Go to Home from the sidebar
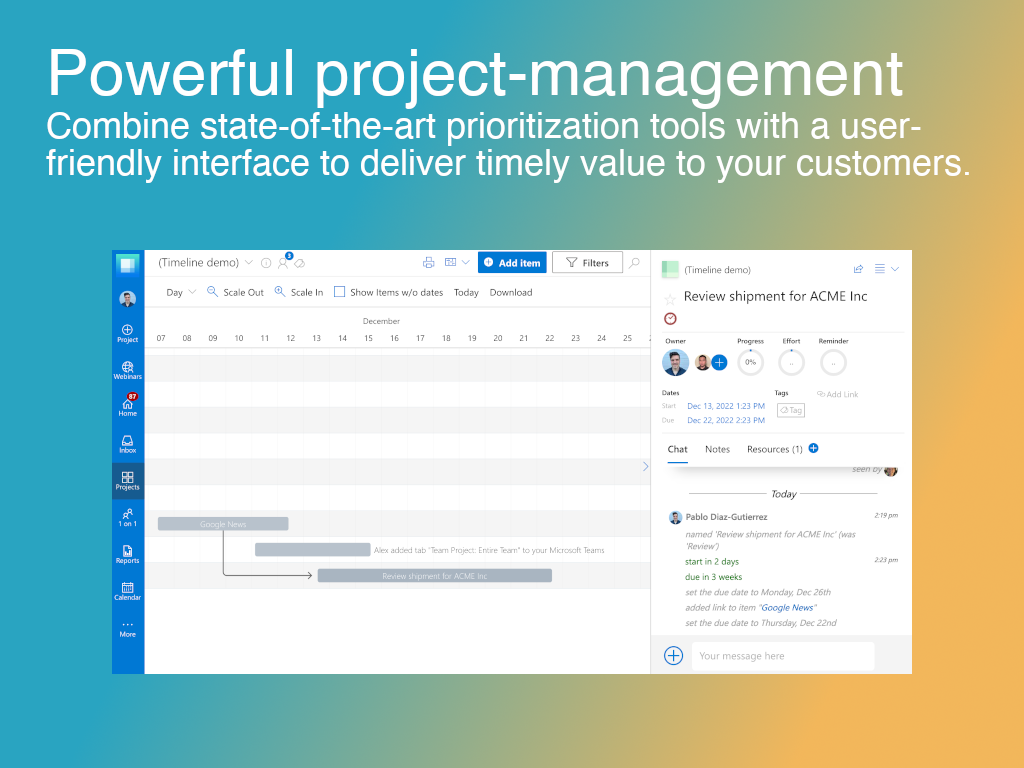Screen dimensions: 1024x768 (127, 406)
